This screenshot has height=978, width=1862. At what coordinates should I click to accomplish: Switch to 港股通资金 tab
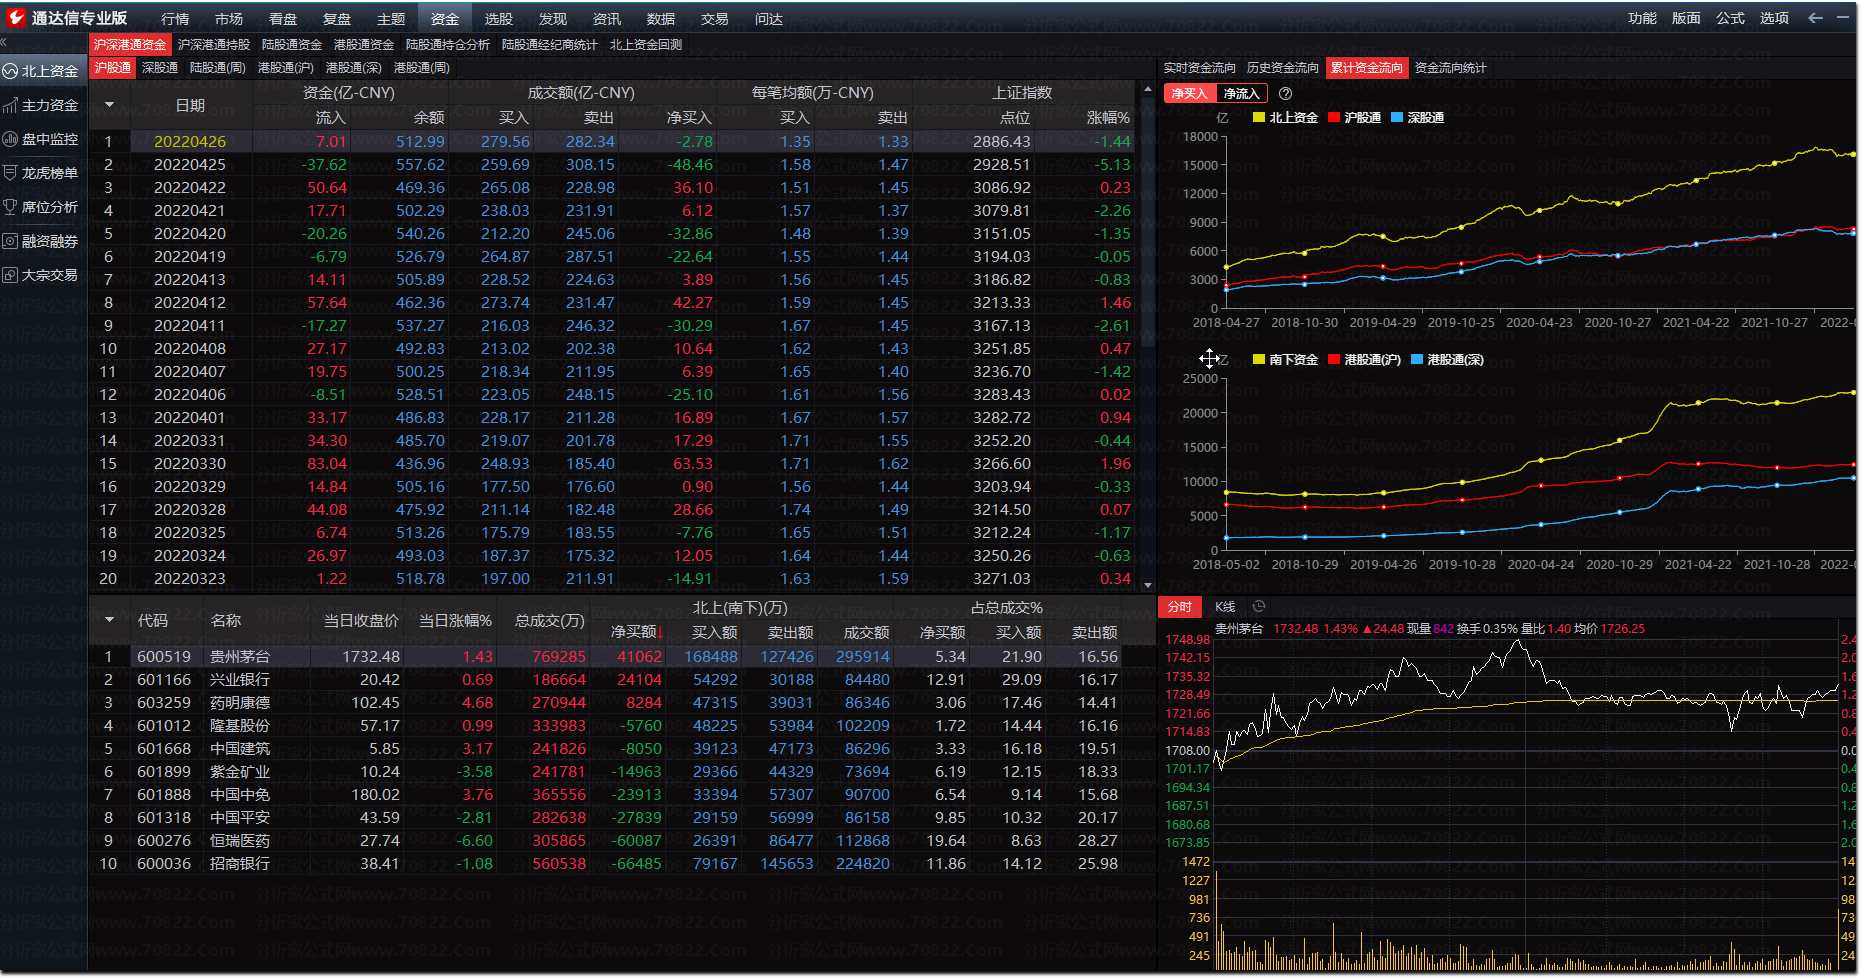pos(364,44)
